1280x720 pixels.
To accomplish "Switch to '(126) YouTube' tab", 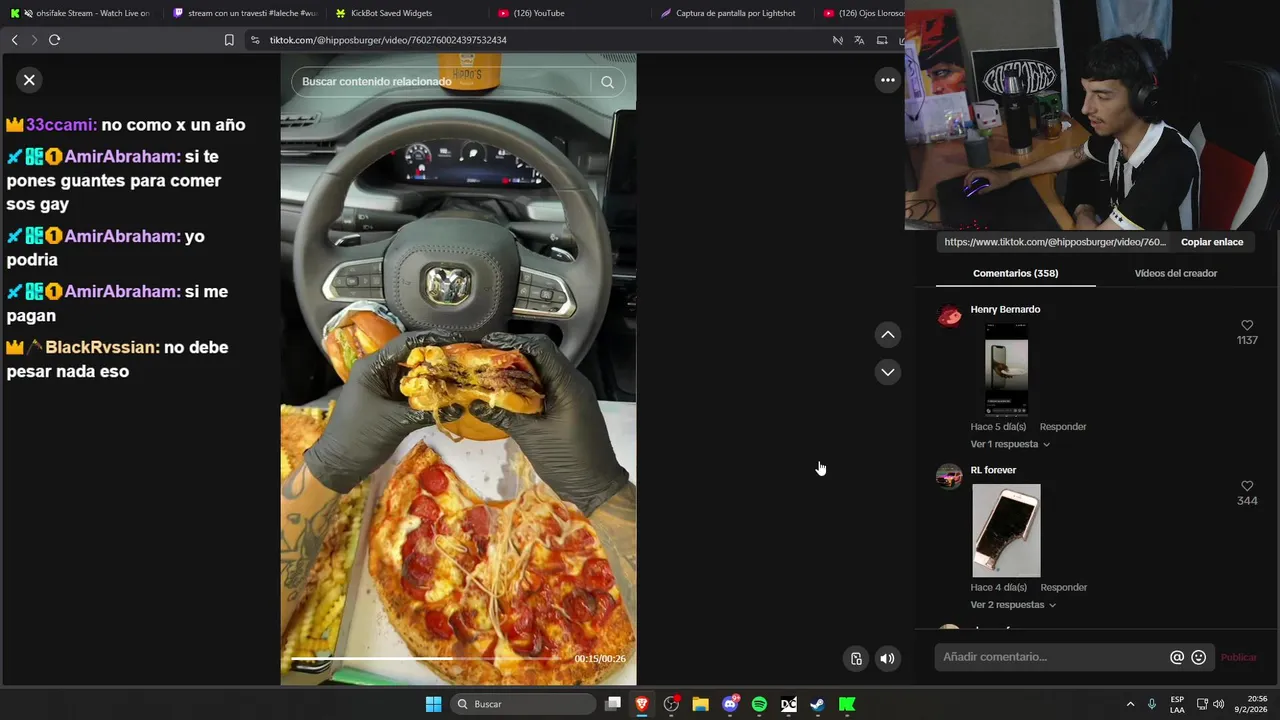I will pyautogui.click(x=570, y=13).
